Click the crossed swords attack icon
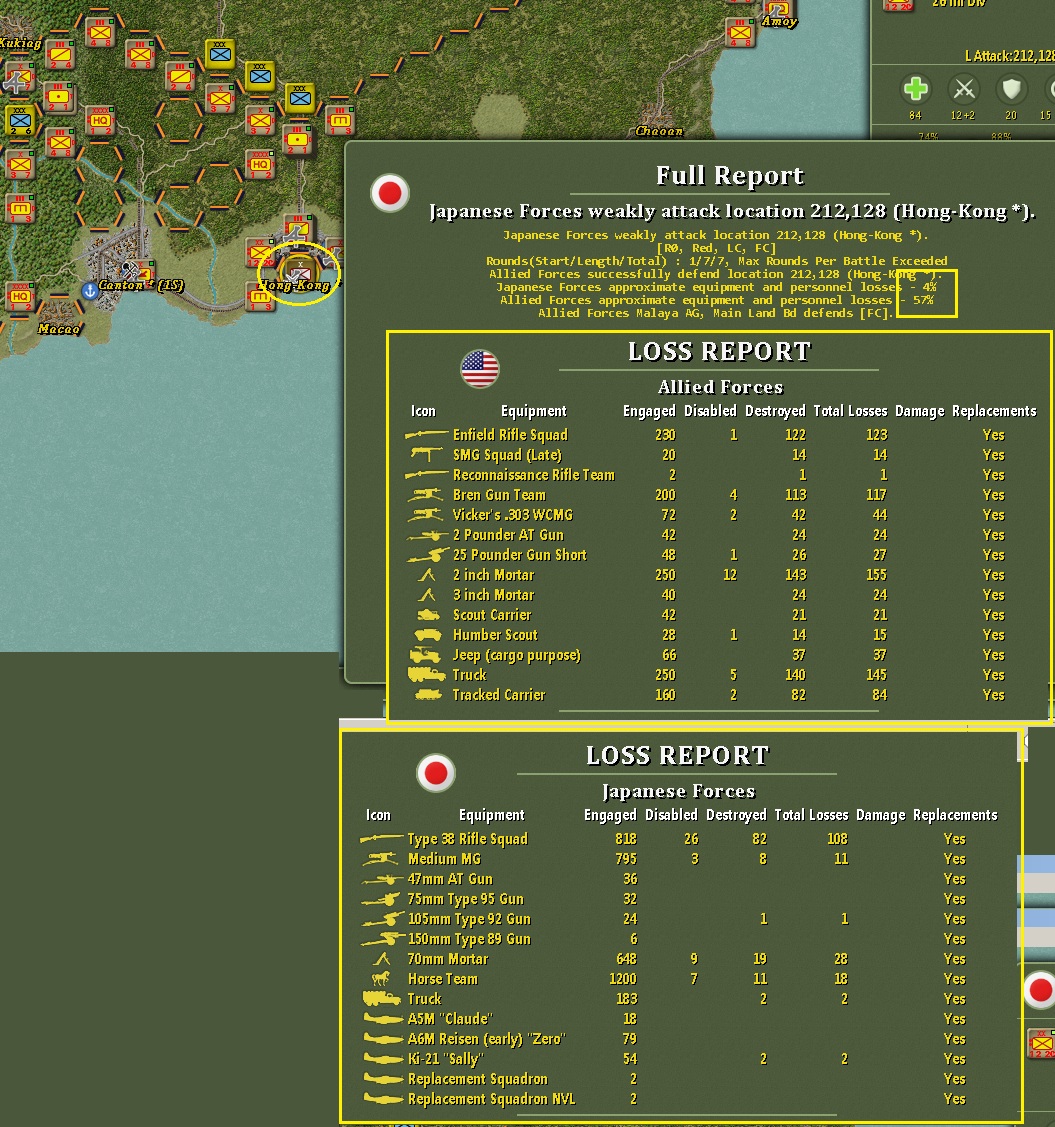 click(x=963, y=89)
